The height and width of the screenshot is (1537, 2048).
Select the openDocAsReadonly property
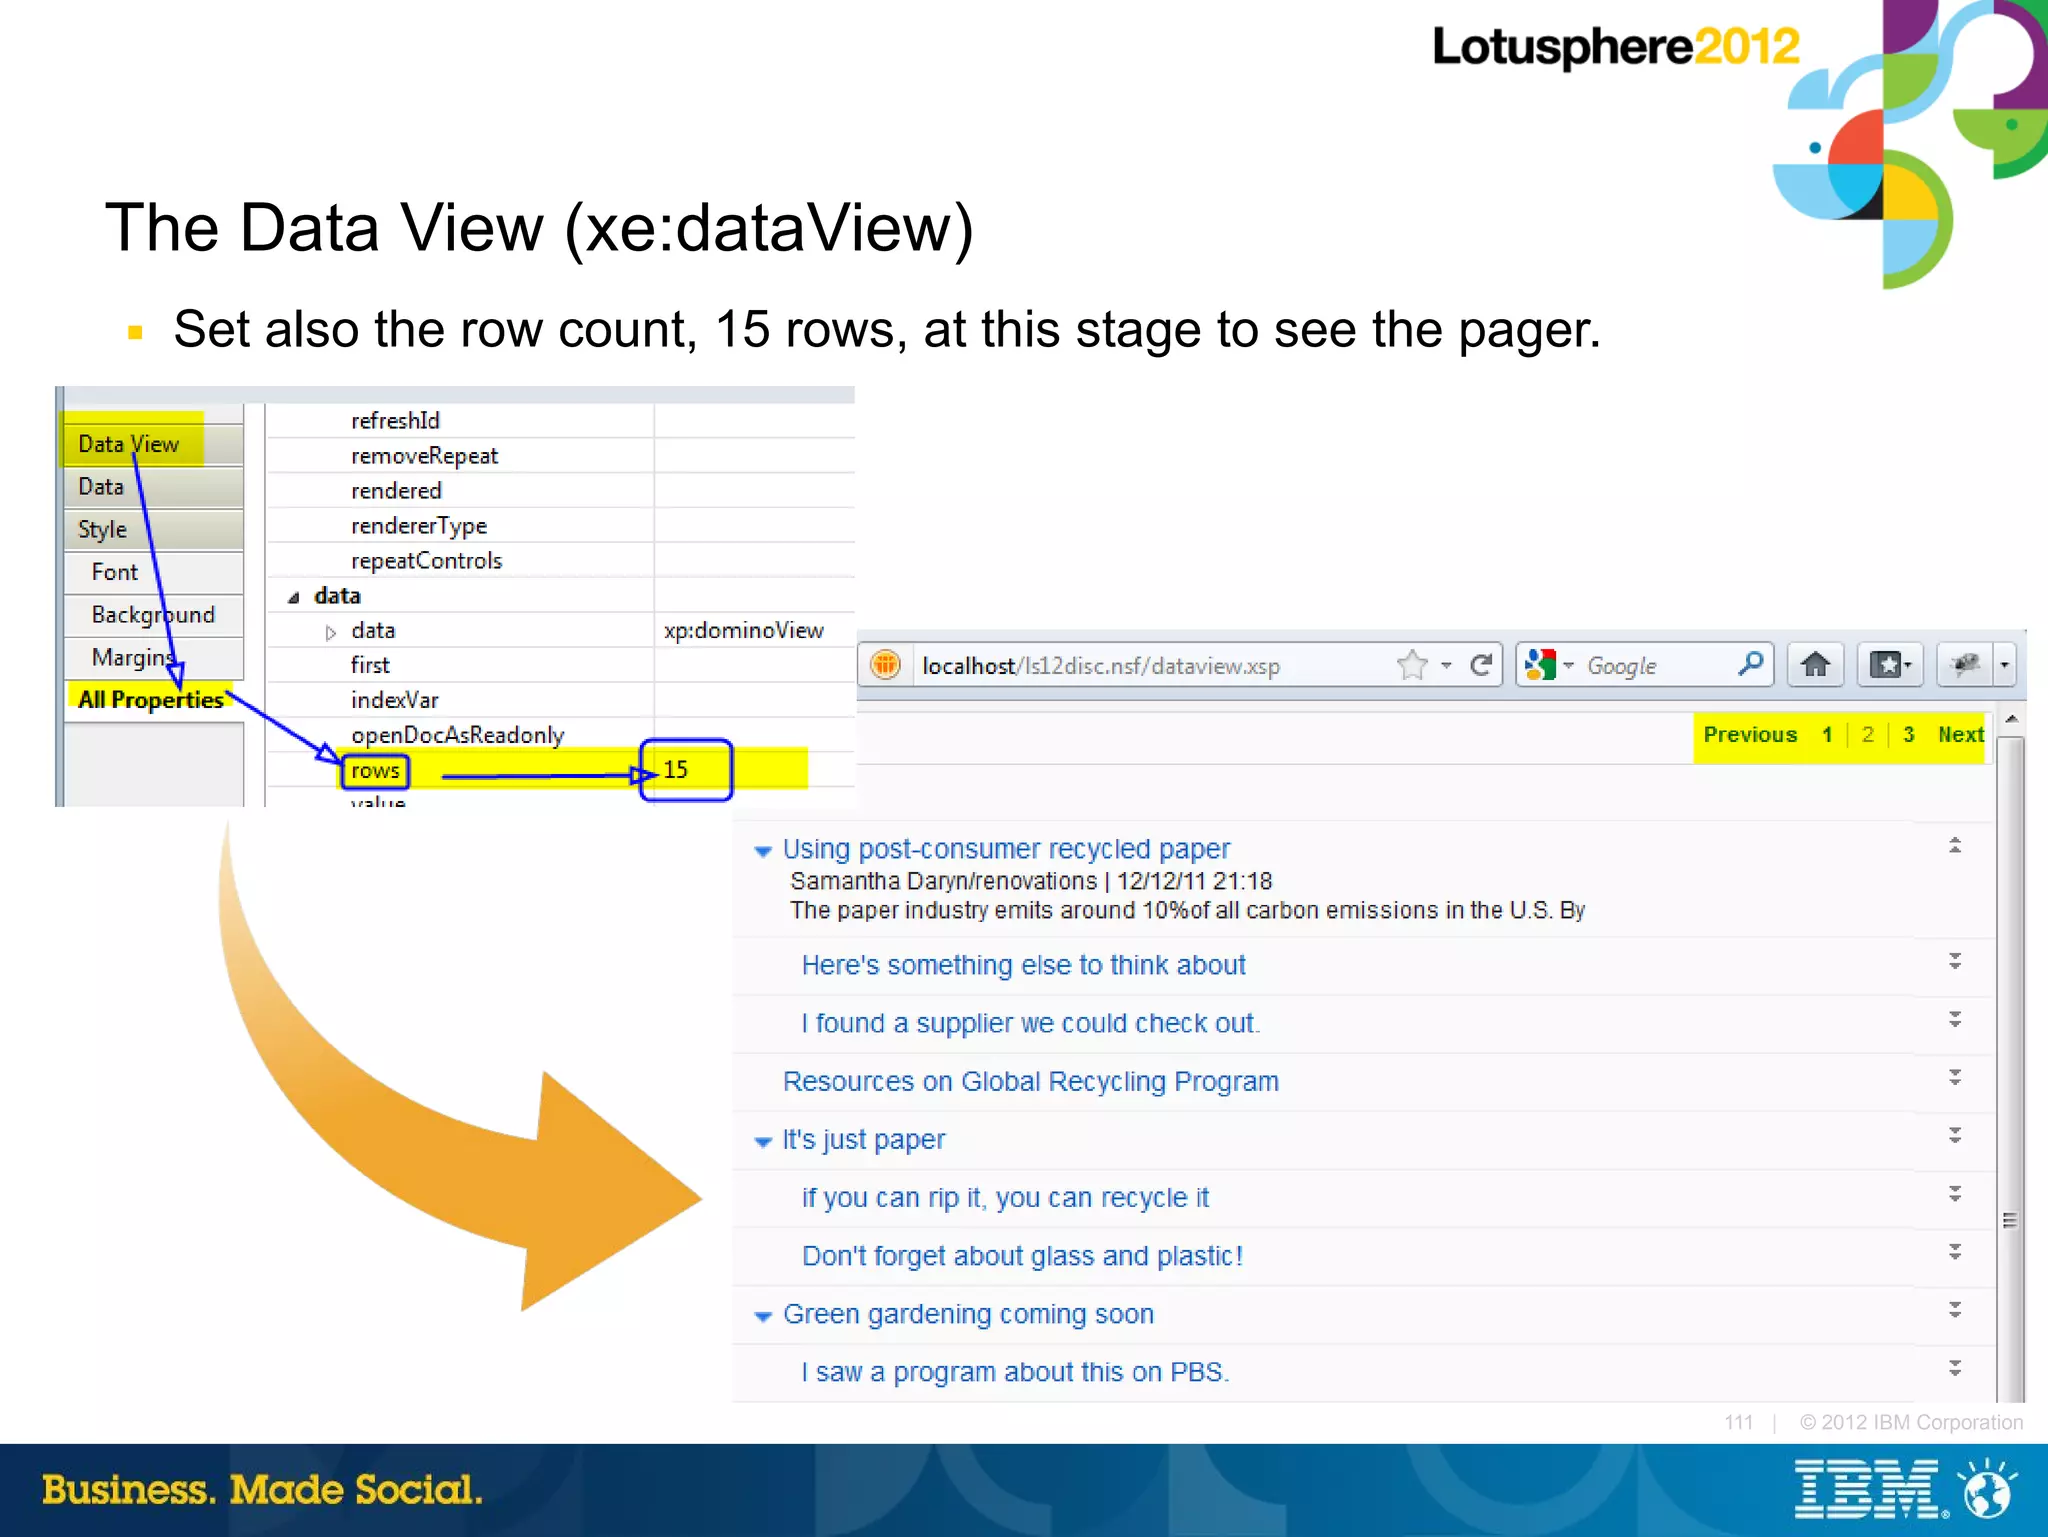pyautogui.click(x=457, y=735)
